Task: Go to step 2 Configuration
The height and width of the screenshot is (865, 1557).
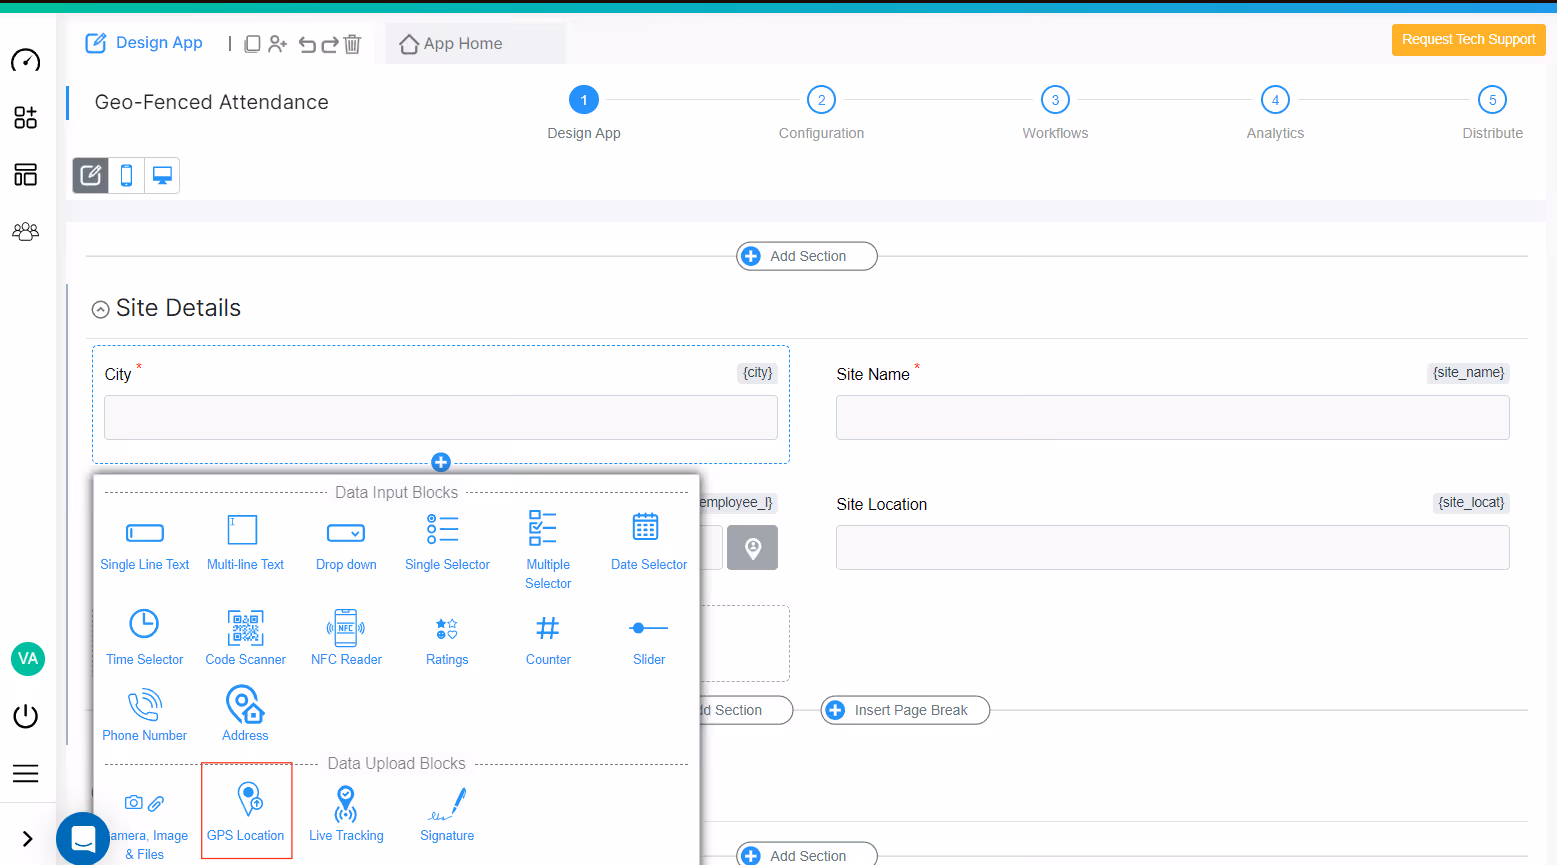Action: click(x=822, y=100)
